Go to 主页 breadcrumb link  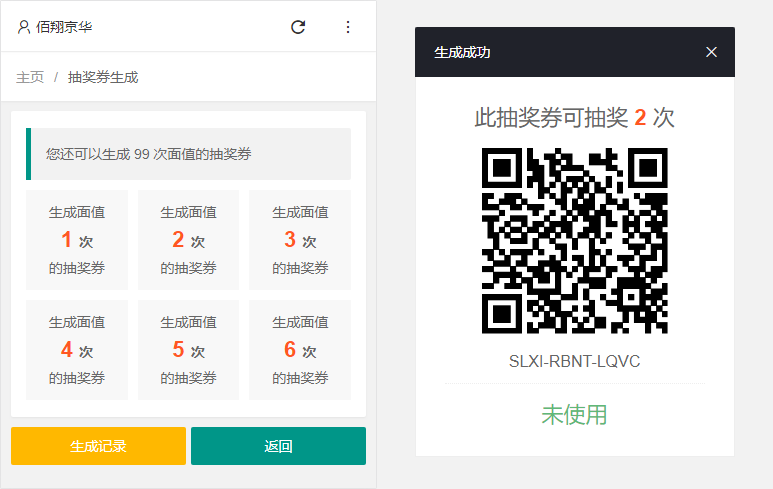30,77
